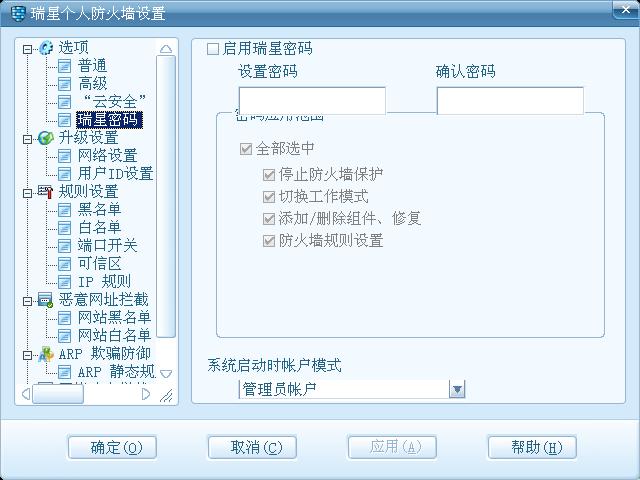Viewport: 640px width, 480px height.
Task: Collapse the ARP 欺骗防御 tree node
Action: 27,356
